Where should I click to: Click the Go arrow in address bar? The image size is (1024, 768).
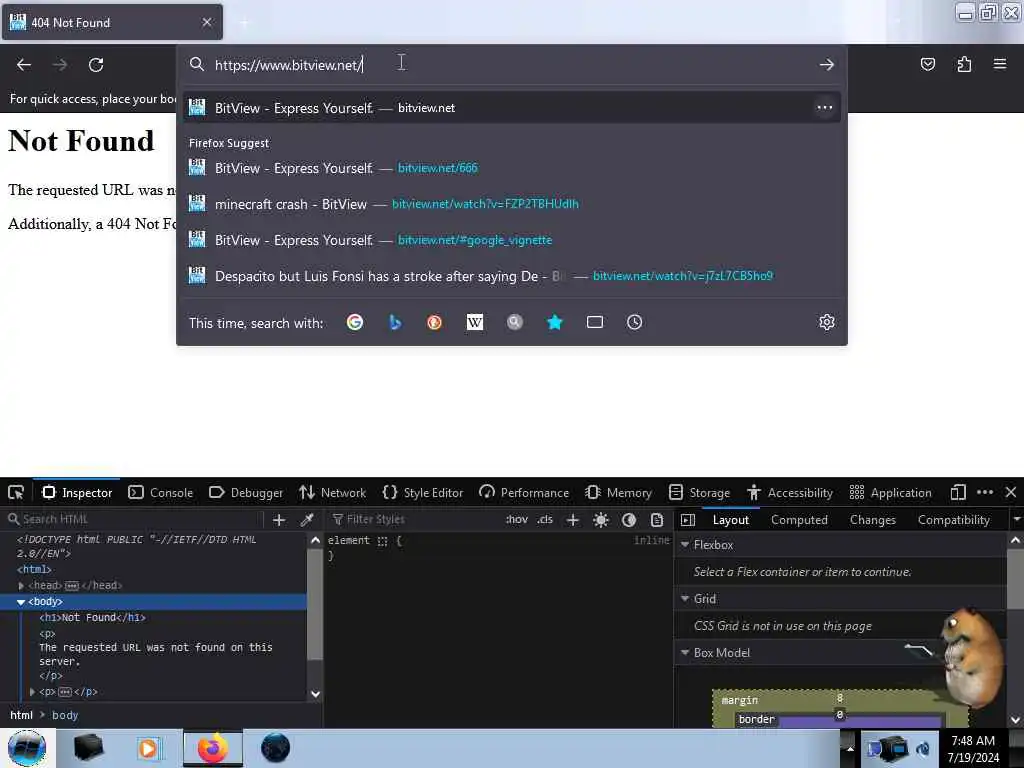tap(826, 65)
